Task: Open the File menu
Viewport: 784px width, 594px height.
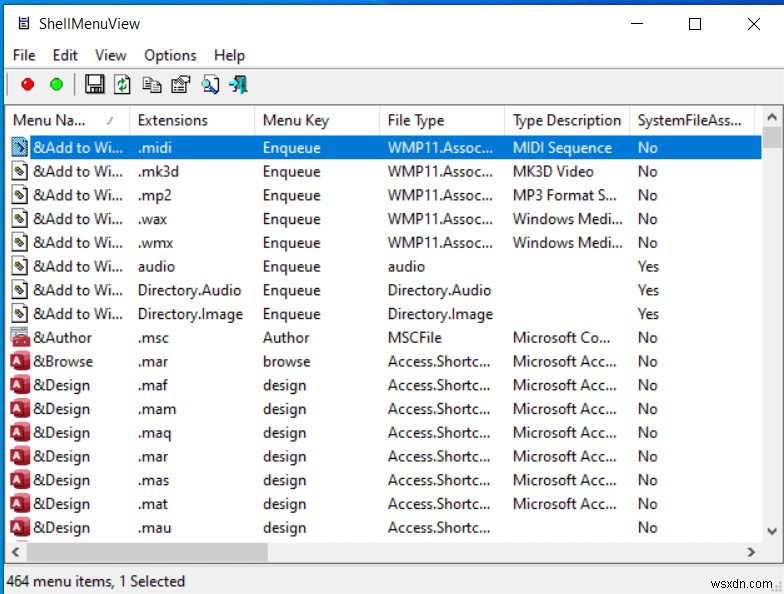Action: coord(24,55)
